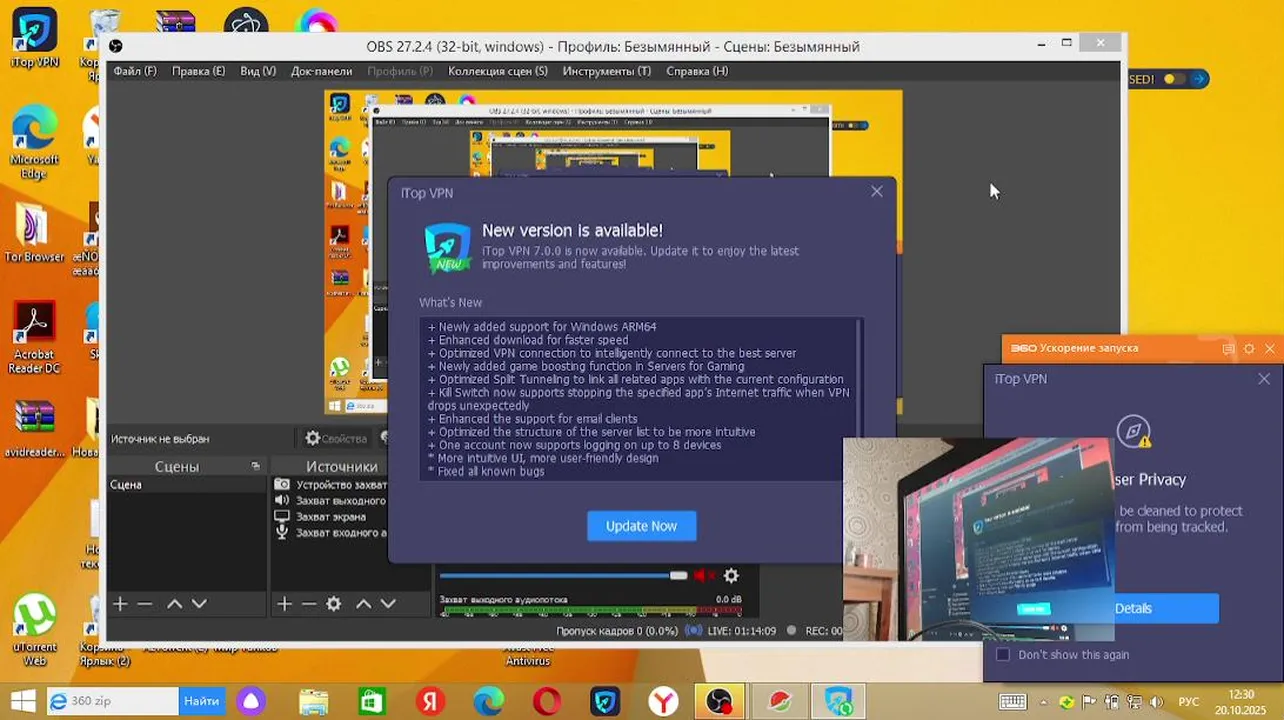This screenshot has height=720, width=1284.
Task: Open audio mixer gear settings
Action: coord(731,576)
